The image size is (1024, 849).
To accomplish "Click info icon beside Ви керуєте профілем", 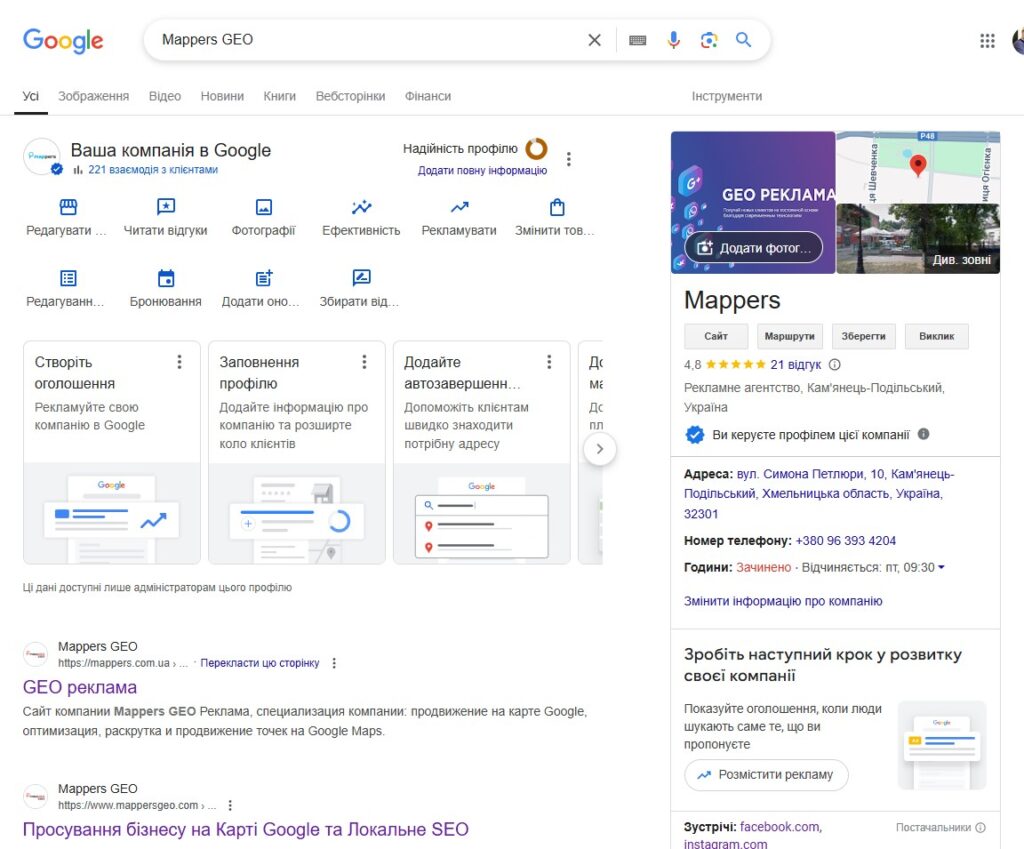I will (923, 434).
